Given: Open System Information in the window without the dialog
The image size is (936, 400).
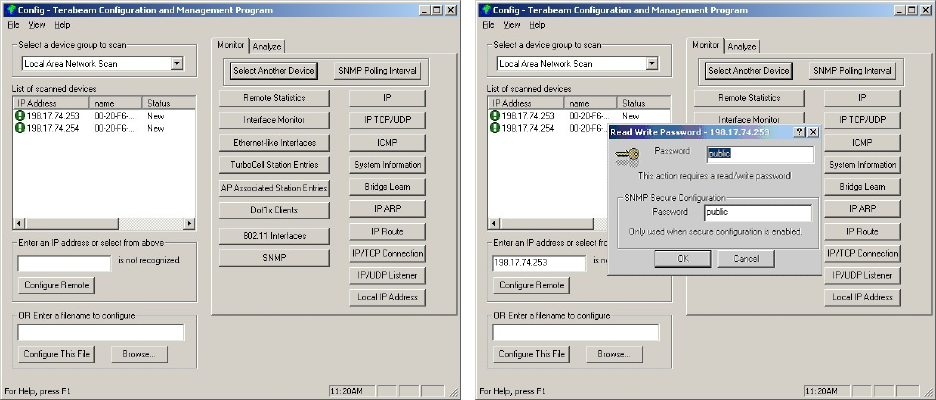Looking at the screenshot, I should (x=387, y=165).
